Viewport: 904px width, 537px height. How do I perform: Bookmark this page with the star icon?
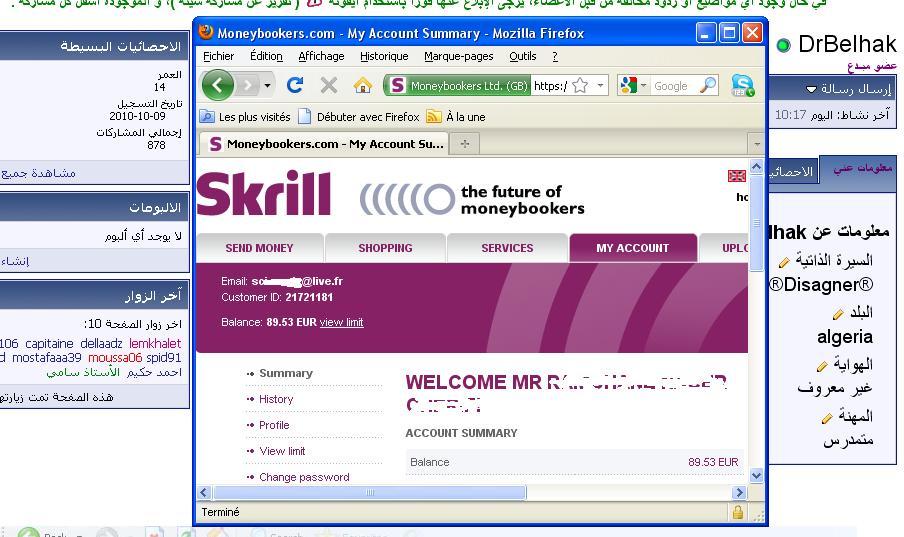pos(581,86)
